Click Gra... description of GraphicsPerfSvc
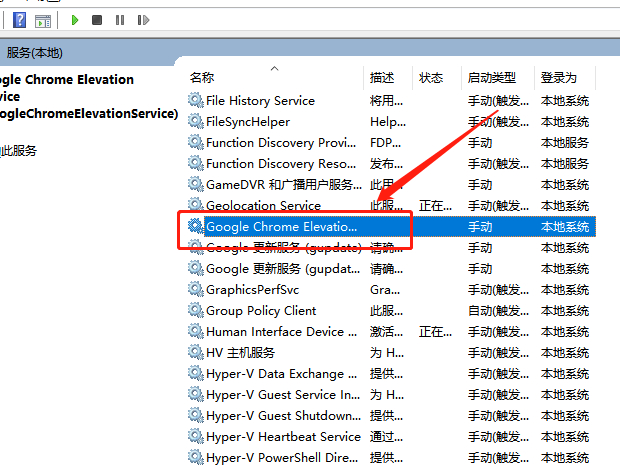Image resolution: width=620 pixels, height=465 pixels. tap(385, 290)
